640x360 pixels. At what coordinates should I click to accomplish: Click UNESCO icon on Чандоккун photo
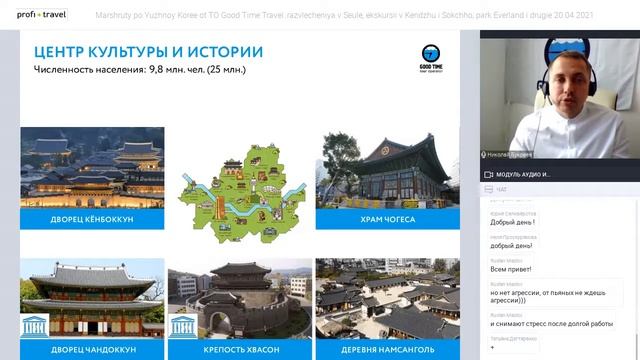coord(35,326)
